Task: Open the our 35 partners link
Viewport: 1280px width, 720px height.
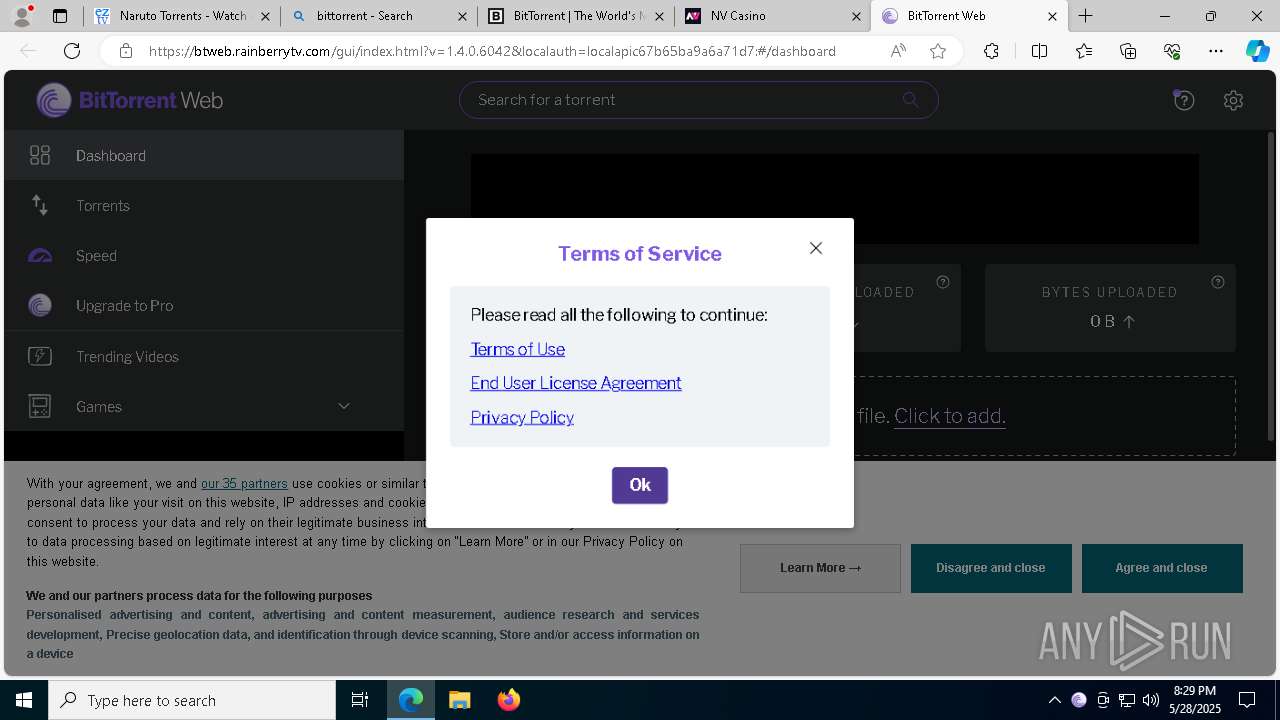Action: (x=244, y=484)
